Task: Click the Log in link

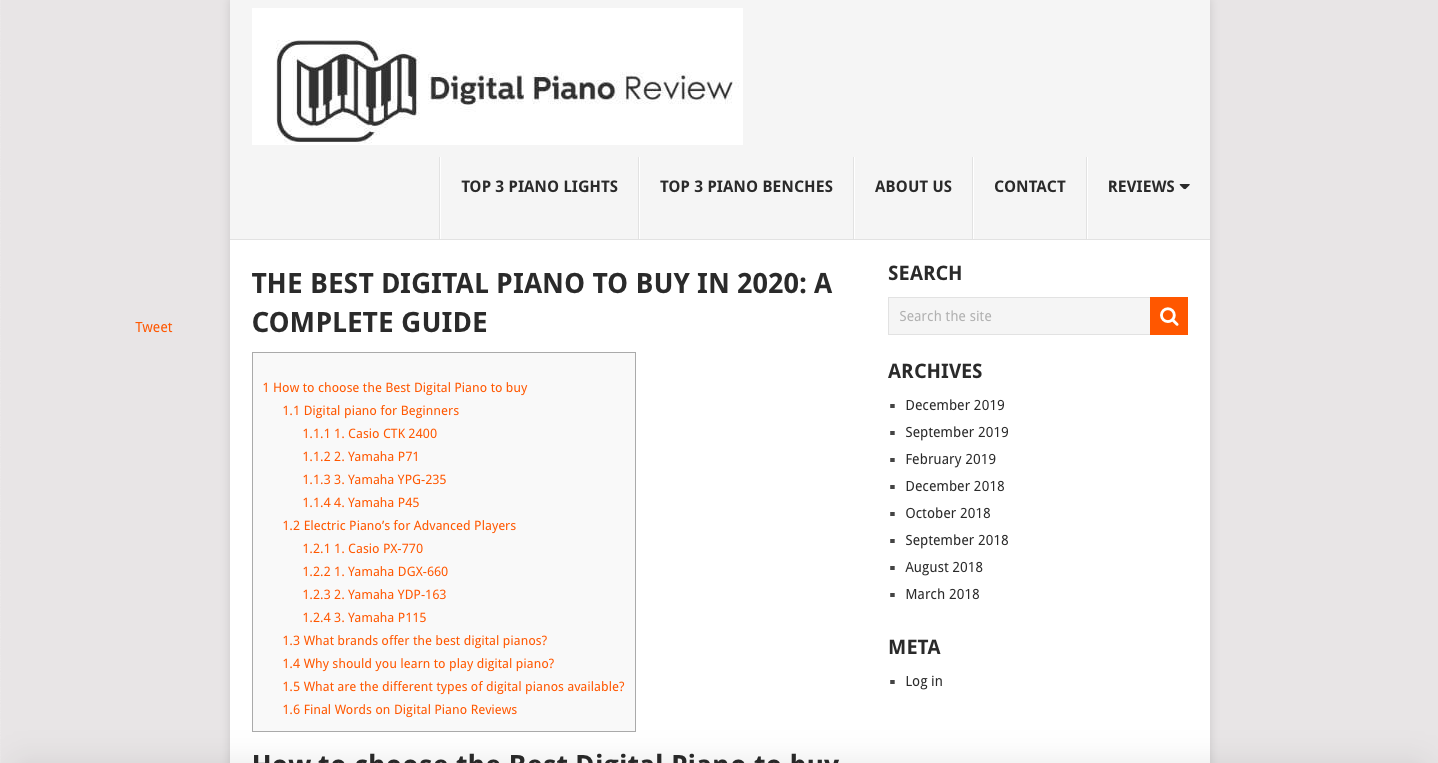Action: (x=924, y=681)
